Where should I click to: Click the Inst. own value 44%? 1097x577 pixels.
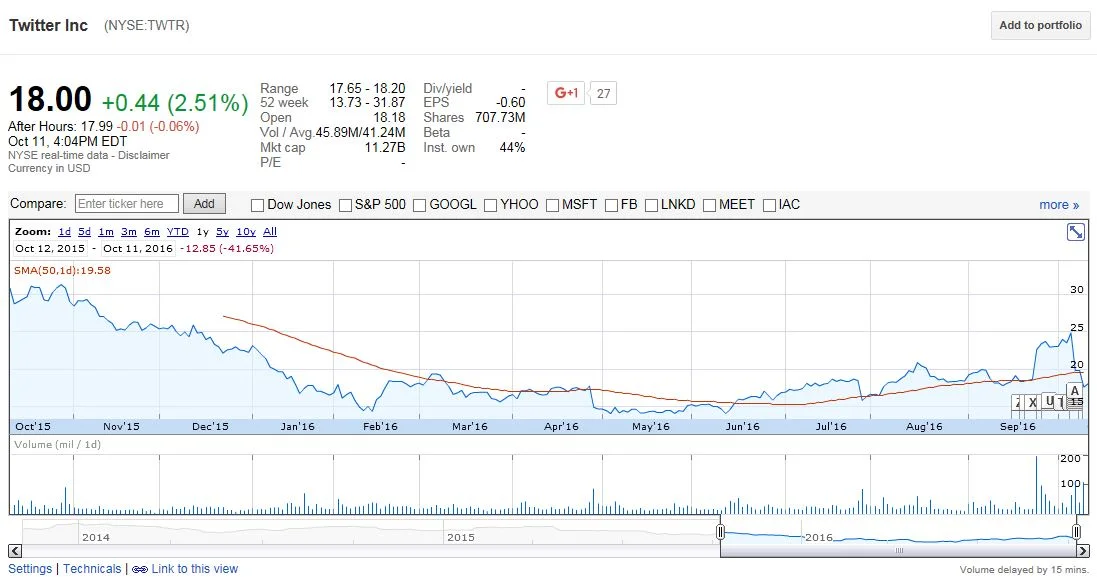(x=512, y=147)
